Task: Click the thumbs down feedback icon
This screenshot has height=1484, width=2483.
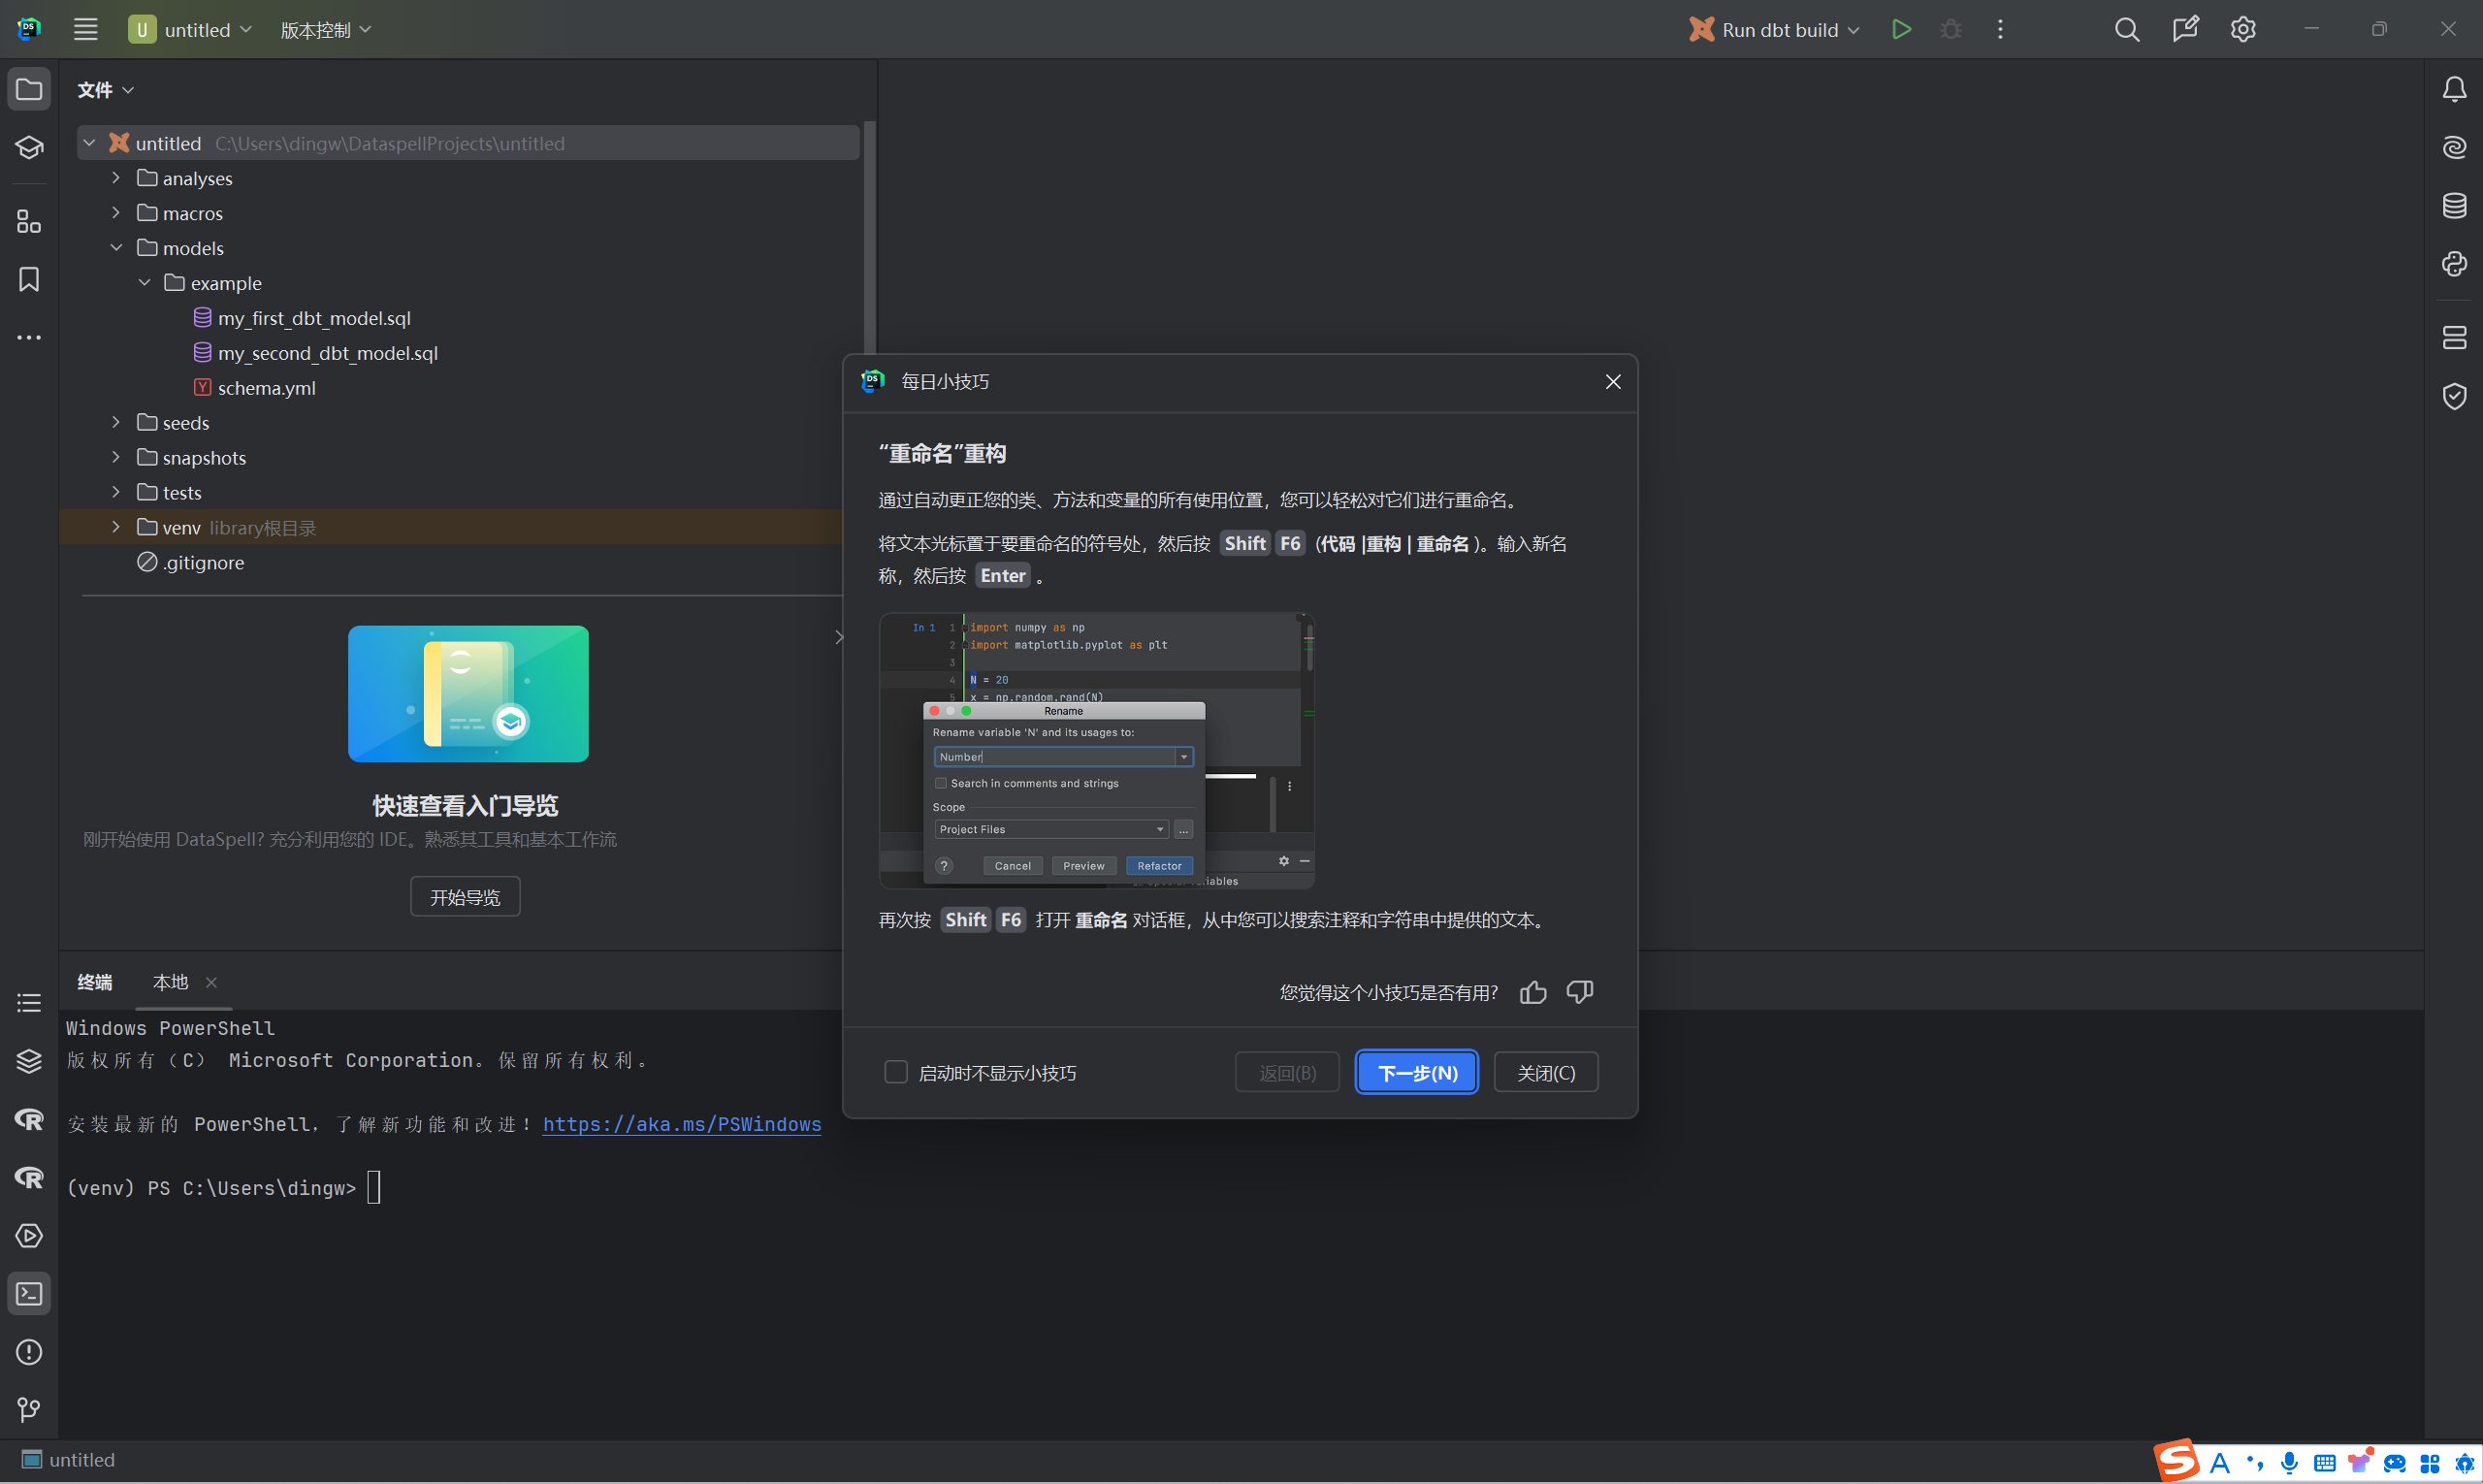Action: point(1579,992)
